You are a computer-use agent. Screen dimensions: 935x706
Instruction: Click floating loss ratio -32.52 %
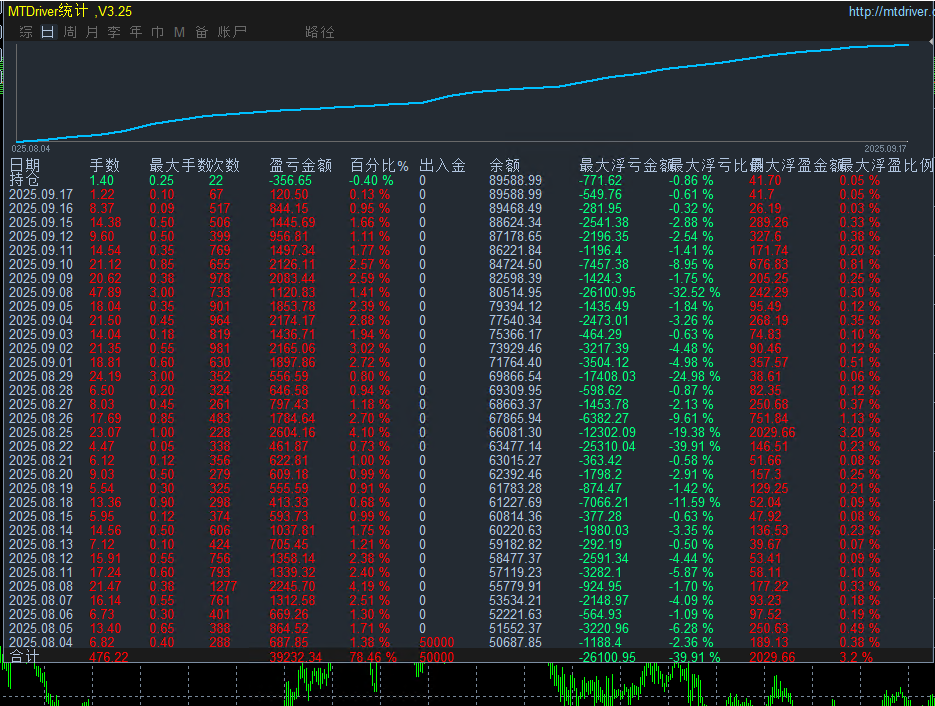pos(694,292)
